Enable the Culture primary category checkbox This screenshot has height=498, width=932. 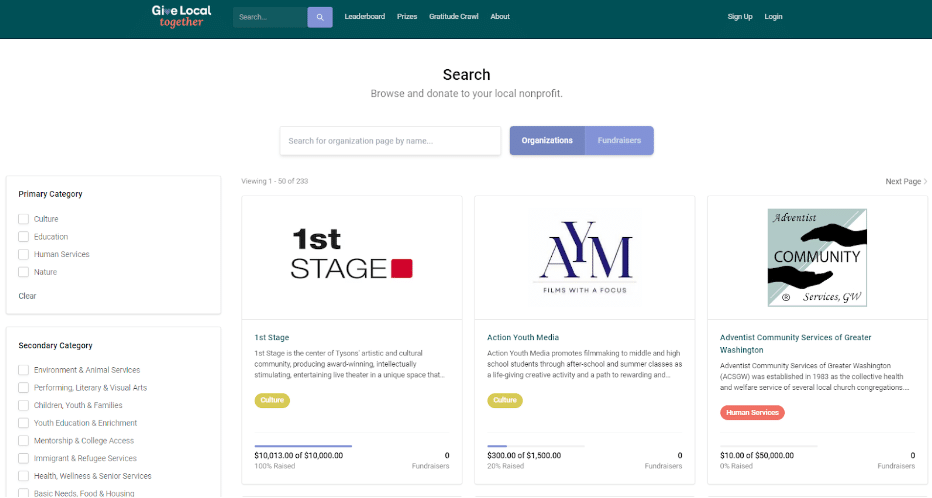(24, 219)
